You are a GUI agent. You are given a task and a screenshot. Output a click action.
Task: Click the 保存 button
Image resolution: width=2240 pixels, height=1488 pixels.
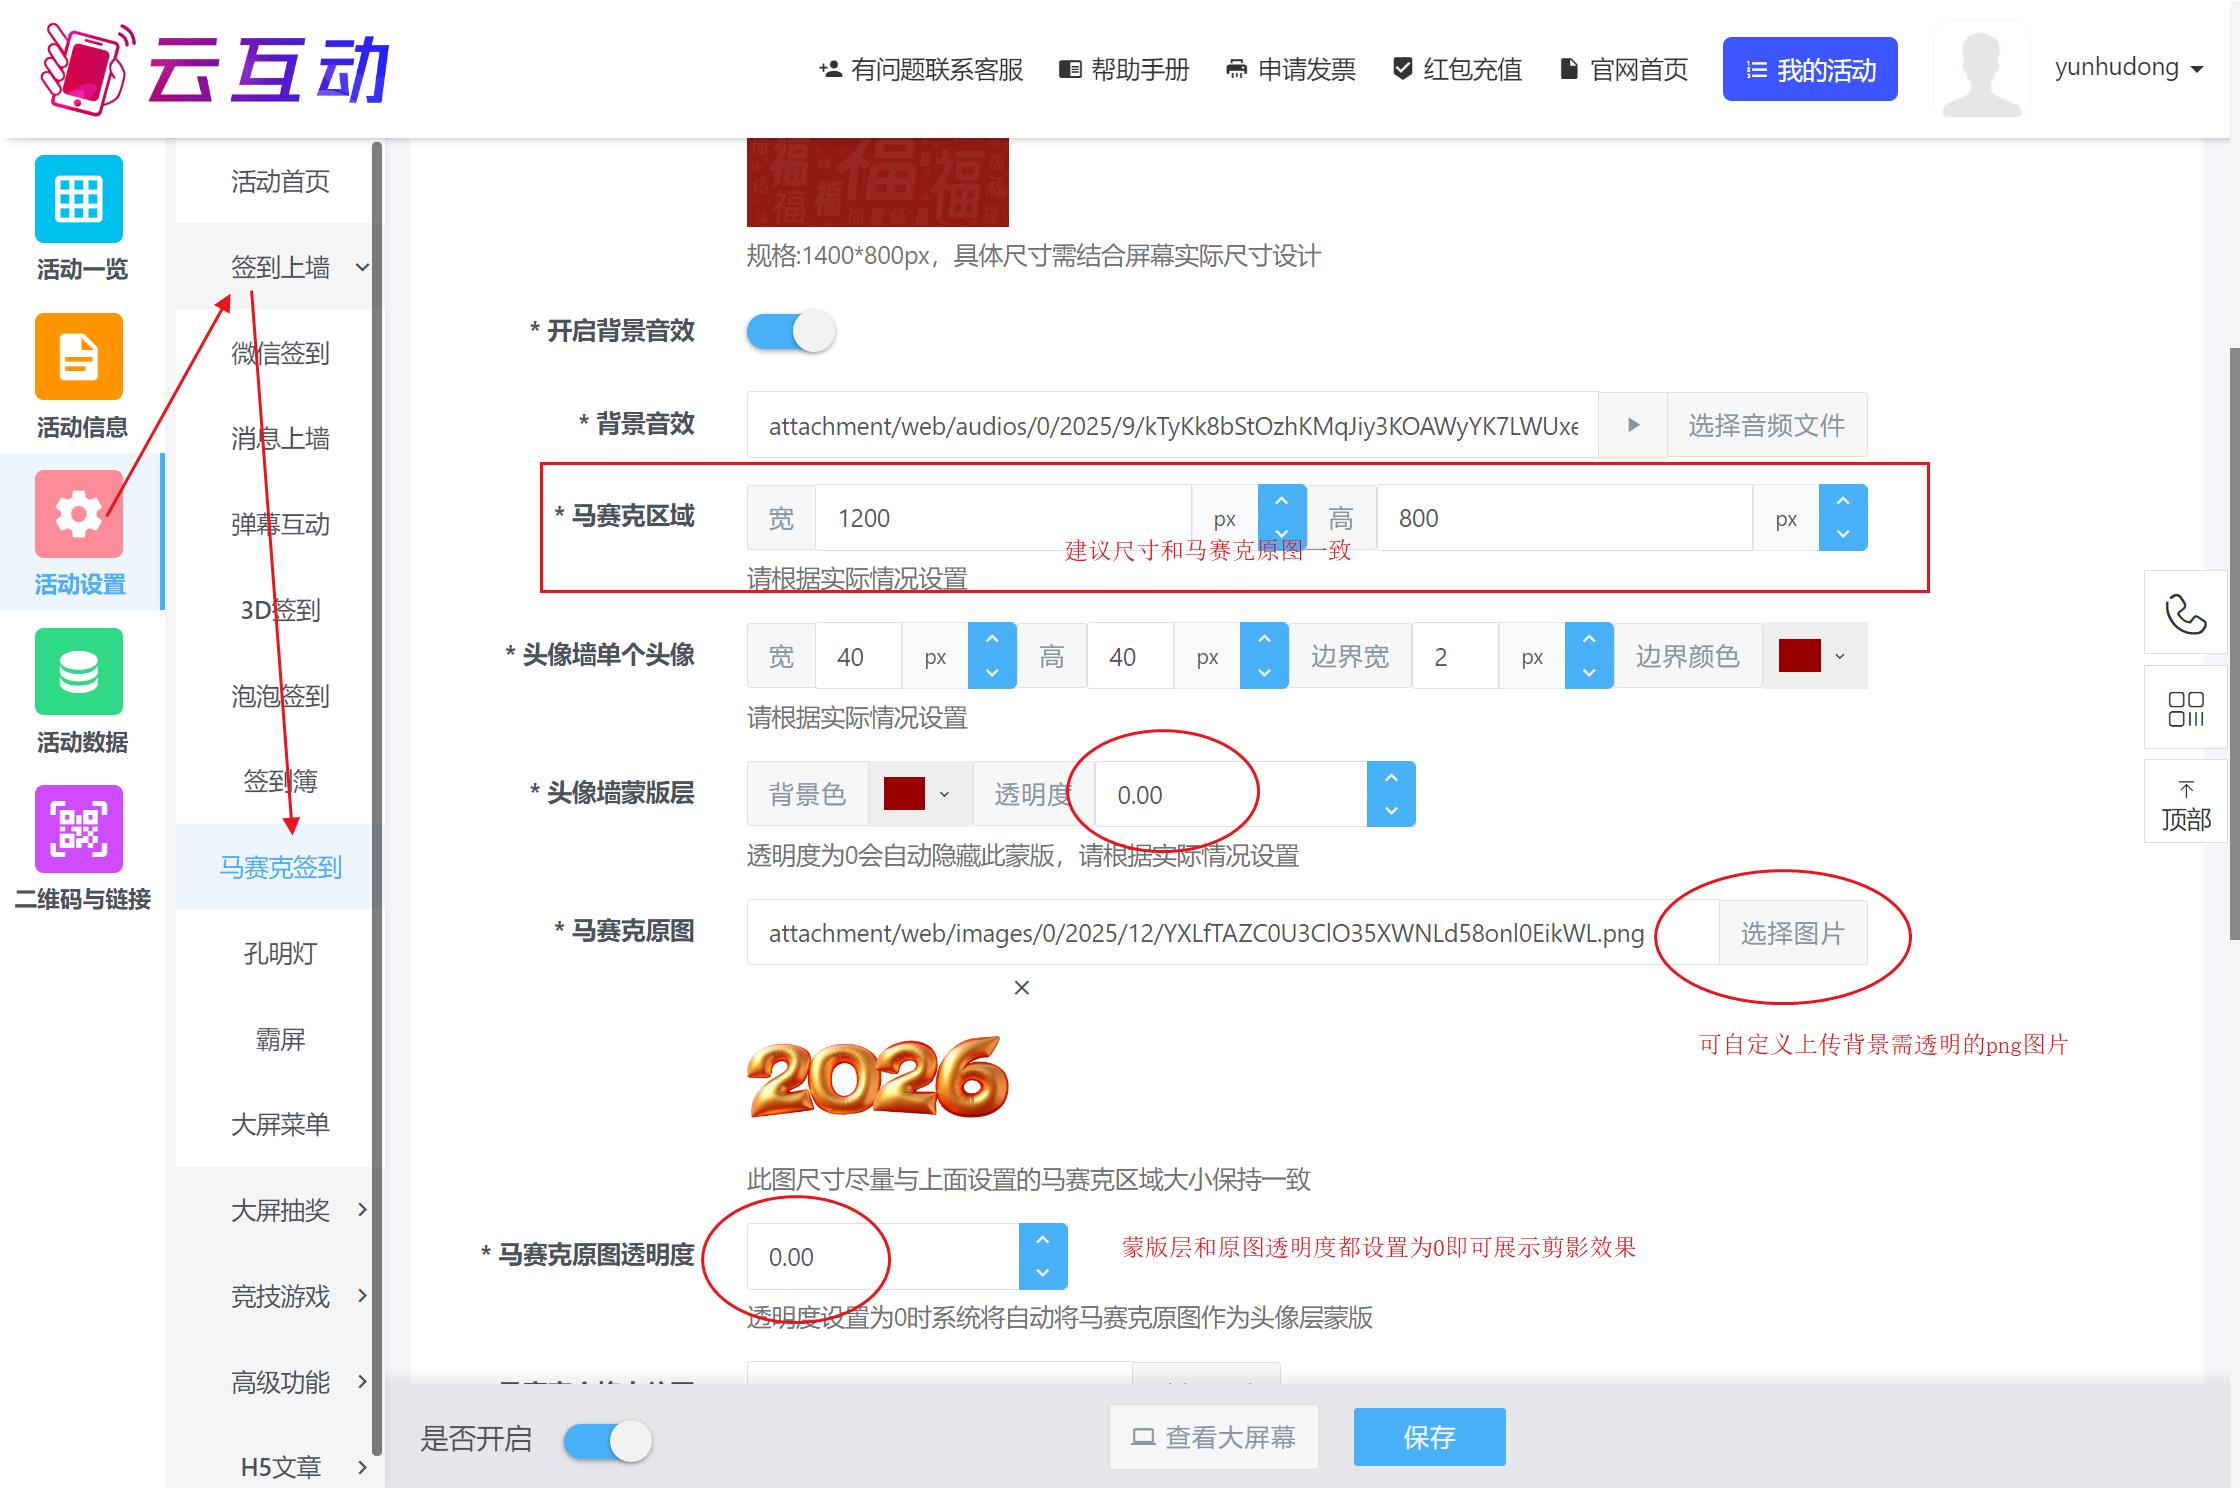click(x=1429, y=1437)
